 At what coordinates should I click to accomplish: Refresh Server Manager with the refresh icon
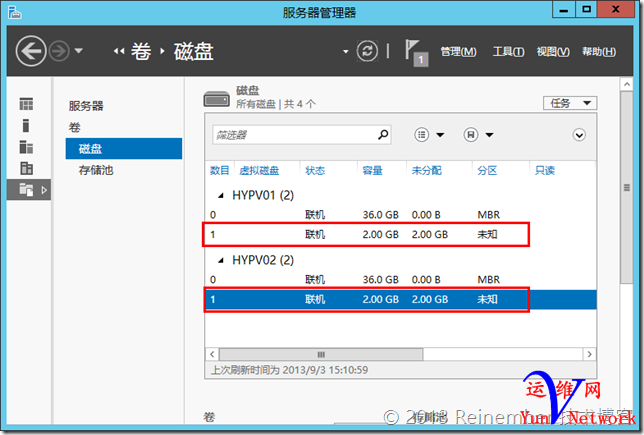coord(367,51)
